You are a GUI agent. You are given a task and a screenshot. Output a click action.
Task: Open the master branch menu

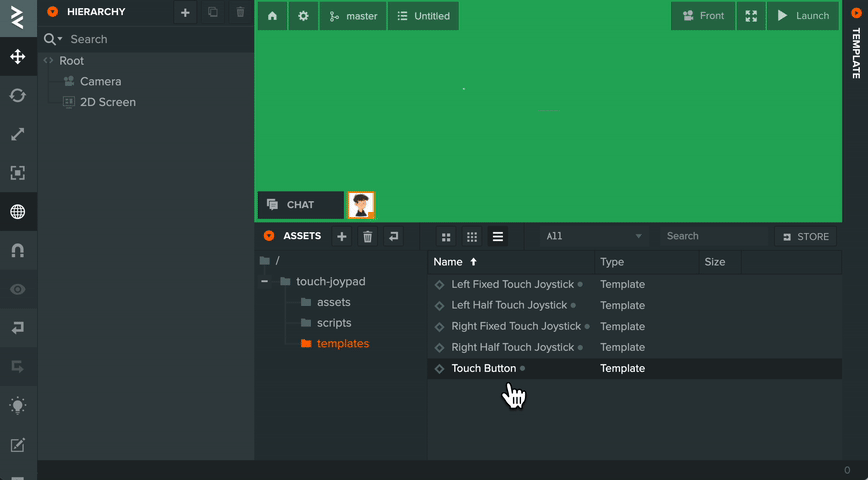click(353, 16)
